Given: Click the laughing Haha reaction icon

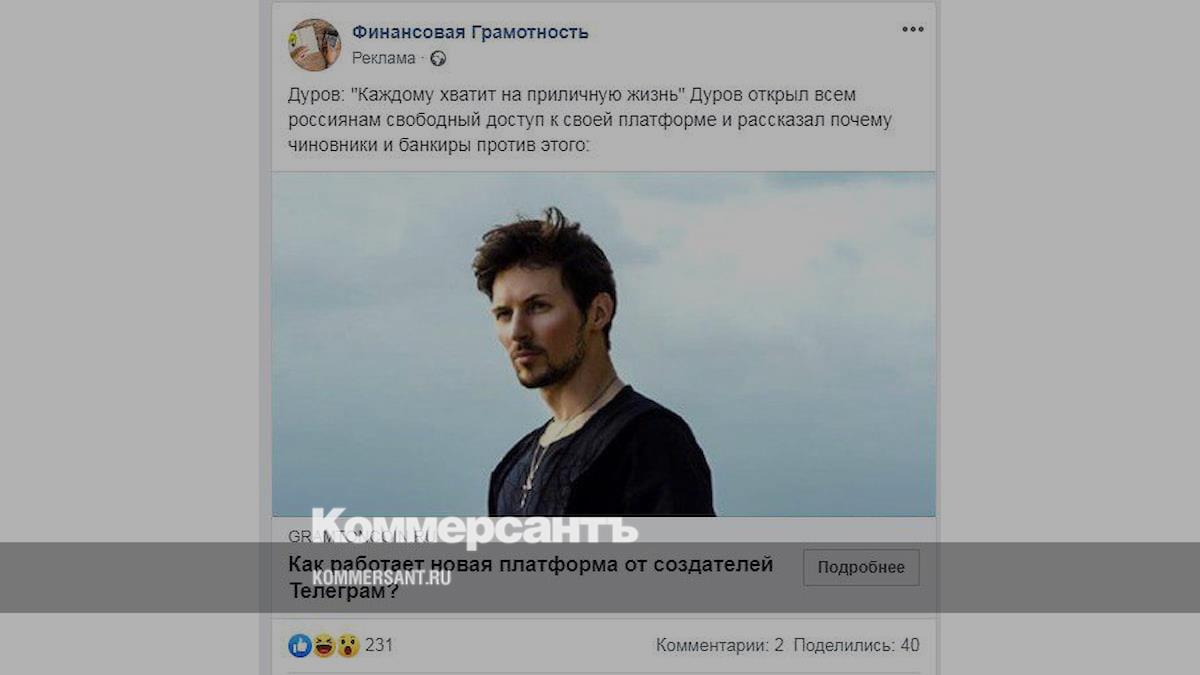Looking at the screenshot, I should tap(324, 645).
